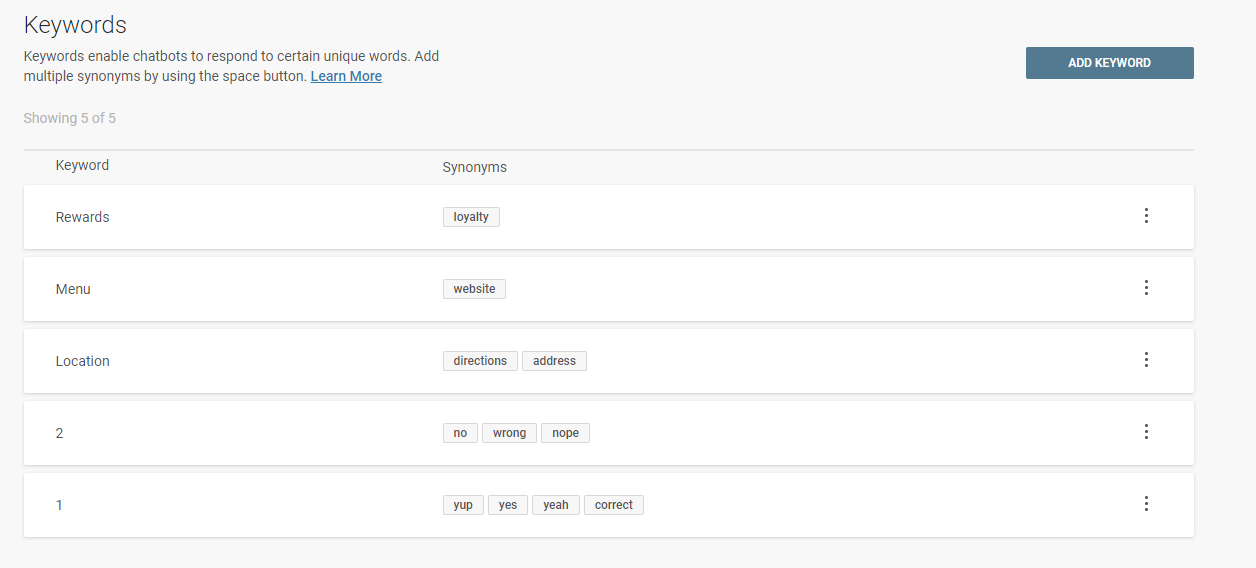Viewport: 1256px width, 568px height.
Task: Click the ADD KEYWORD button
Action: 1109,63
